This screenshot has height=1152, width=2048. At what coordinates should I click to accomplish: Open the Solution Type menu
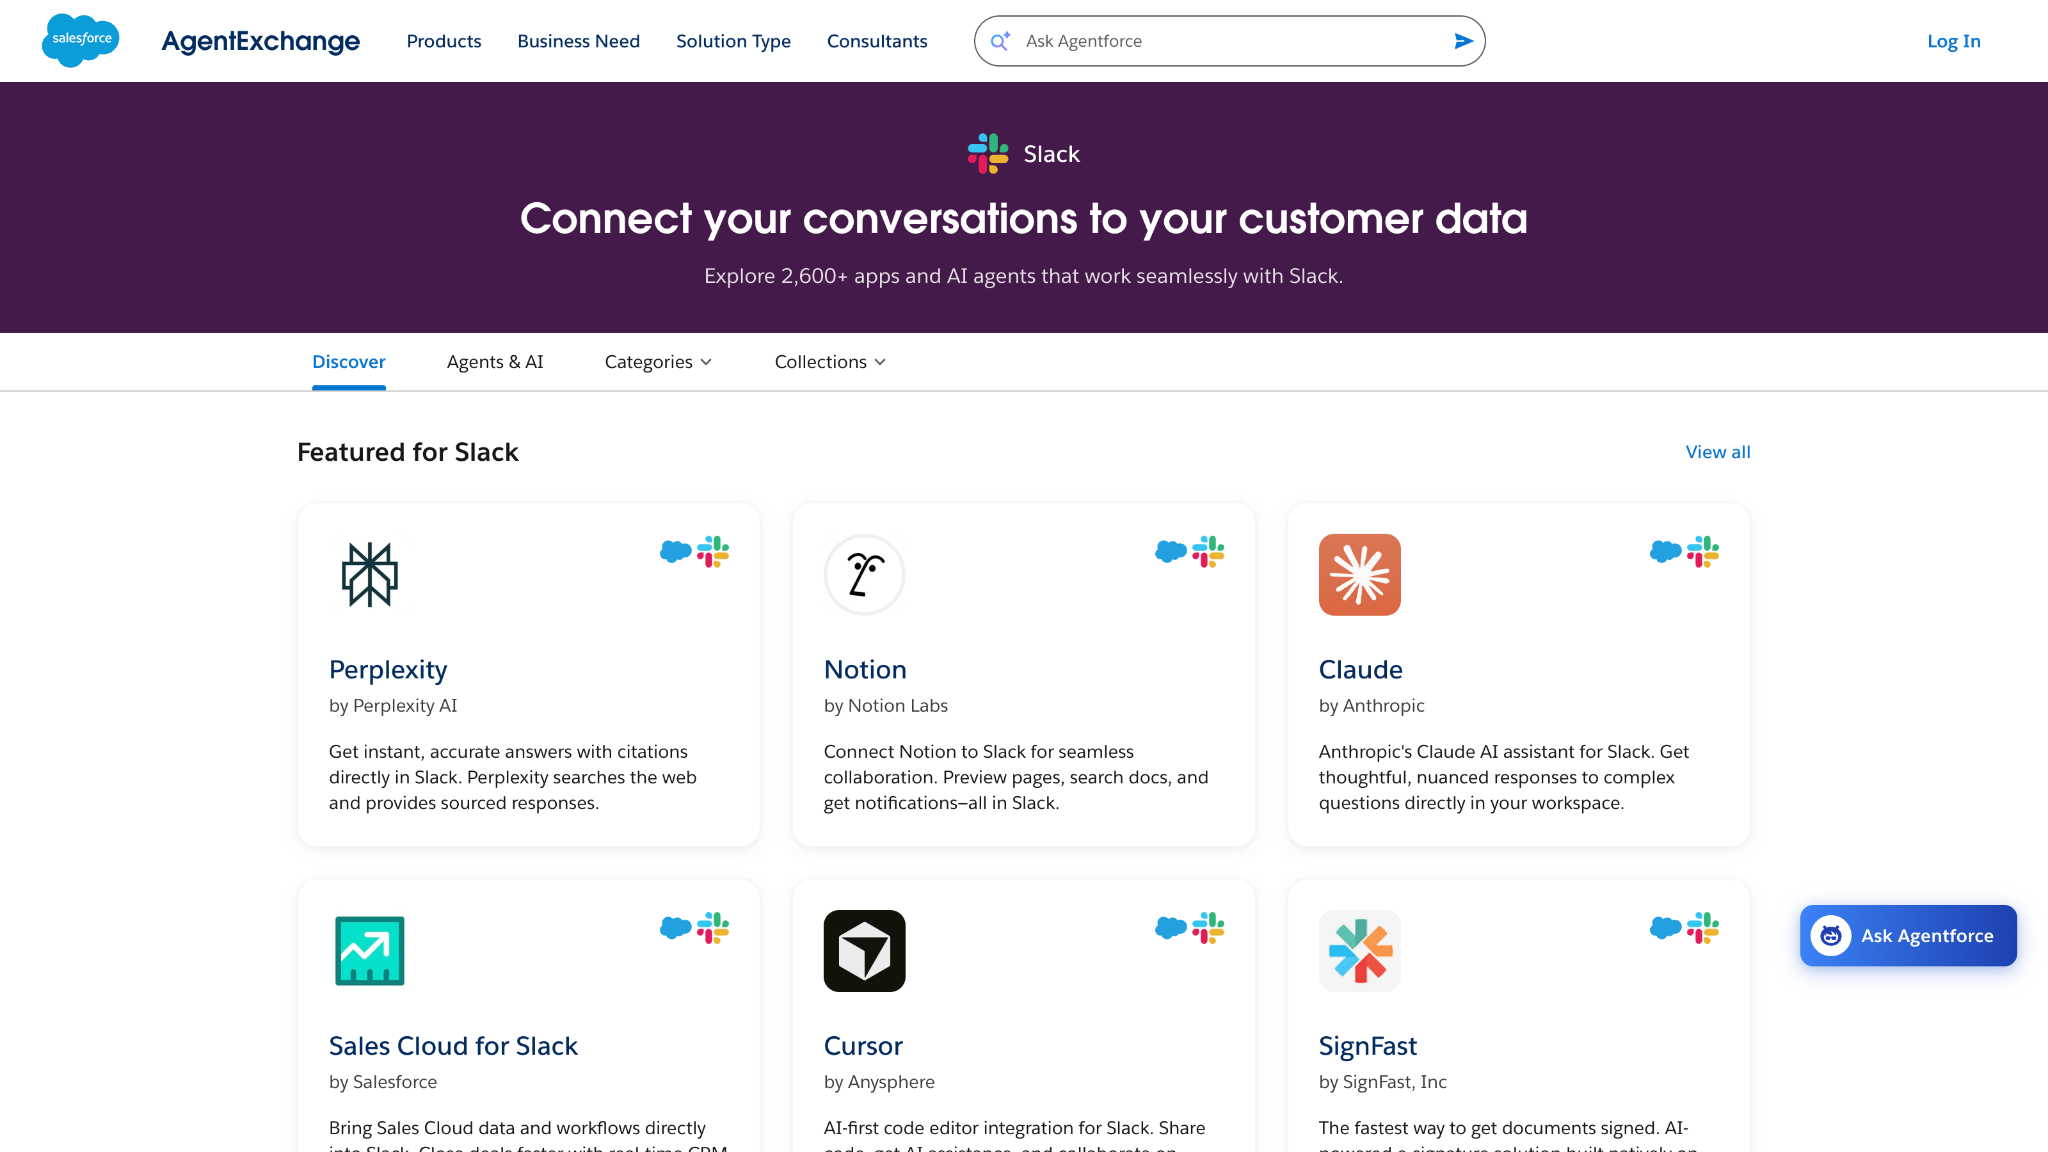pyautogui.click(x=733, y=41)
